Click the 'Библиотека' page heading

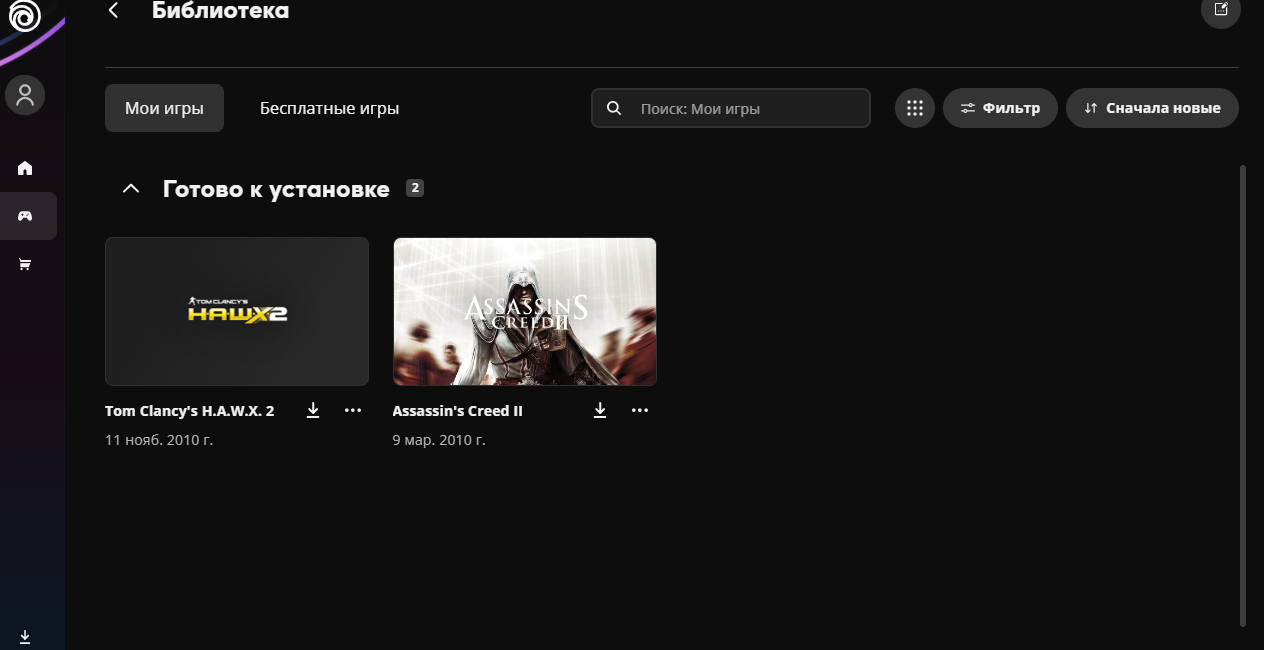tap(220, 11)
